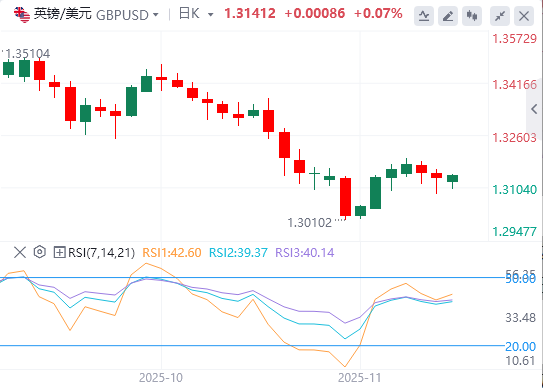The height and width of the screenshot is (388, 543).
Task: Shrink chart with the collapse arrows icon
Action: (500, 16)
